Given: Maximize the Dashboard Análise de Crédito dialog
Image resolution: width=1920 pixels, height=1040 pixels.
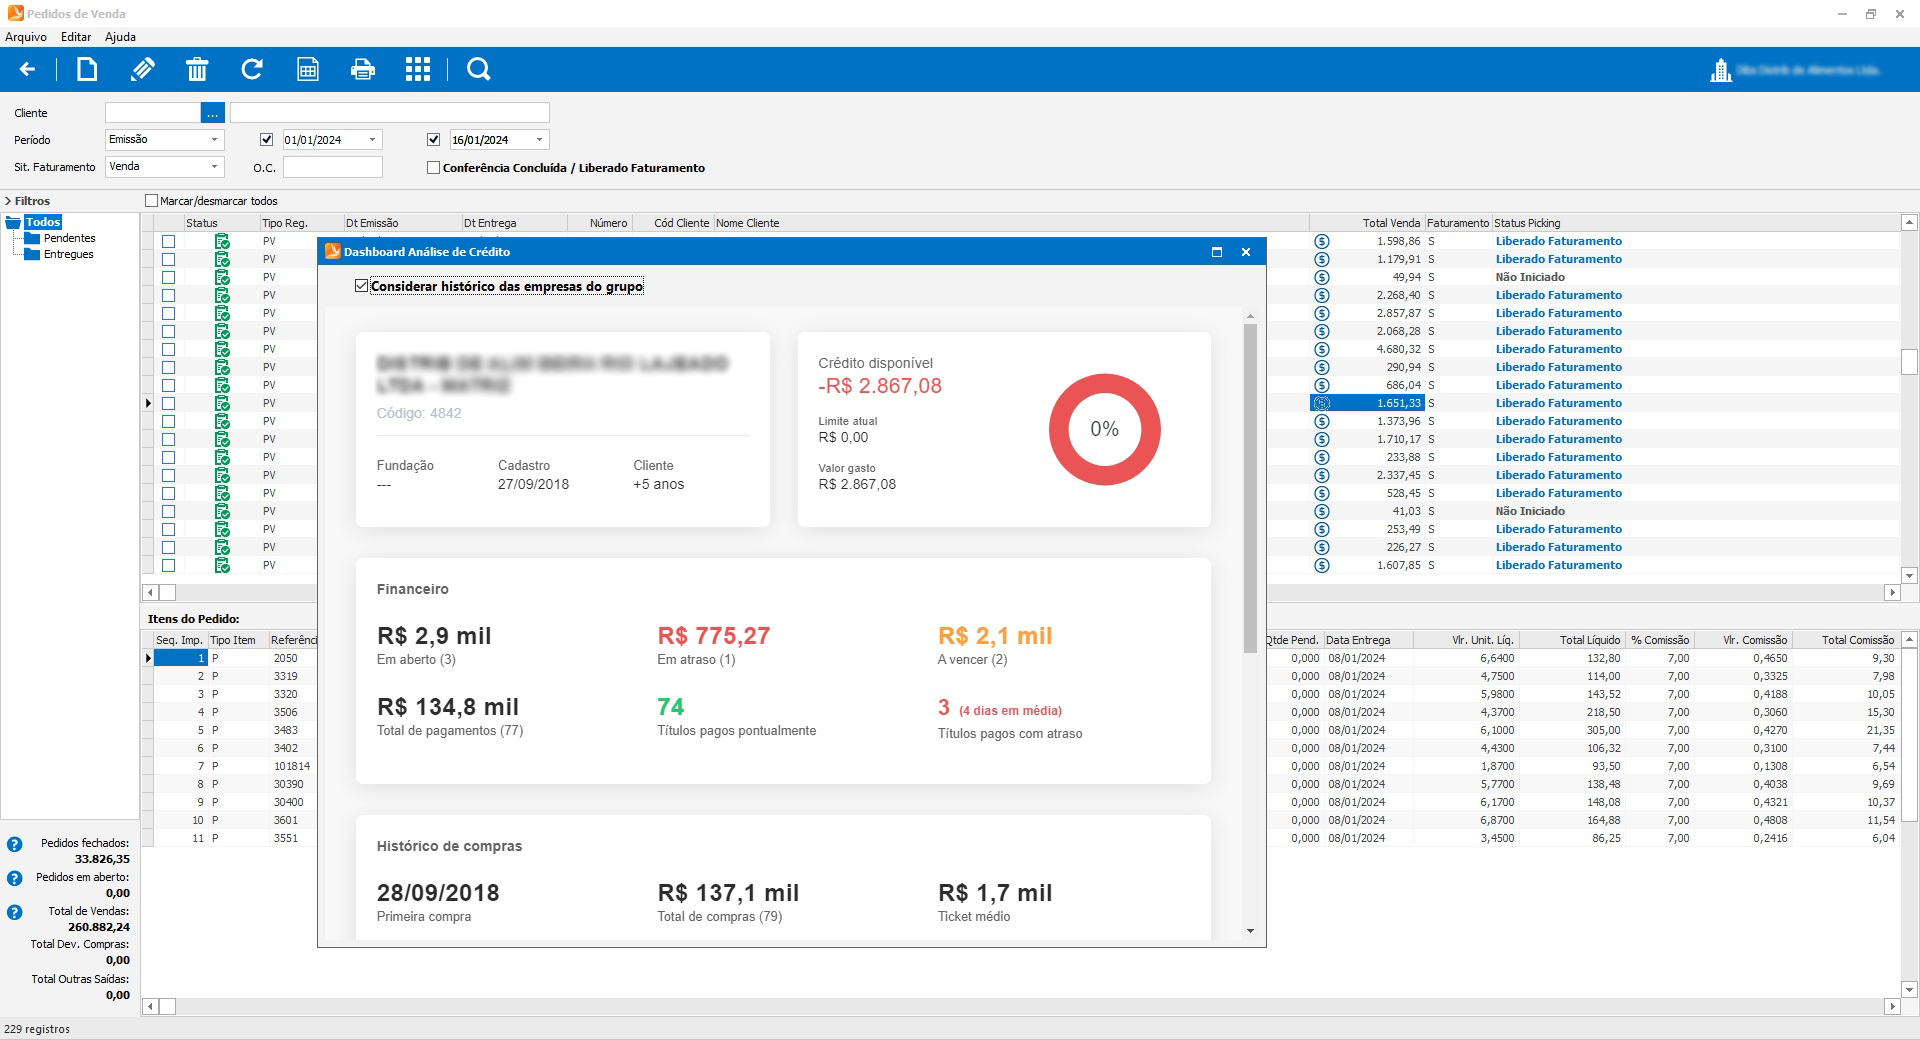Looking at the screenshot, I should pos(1217,252).
